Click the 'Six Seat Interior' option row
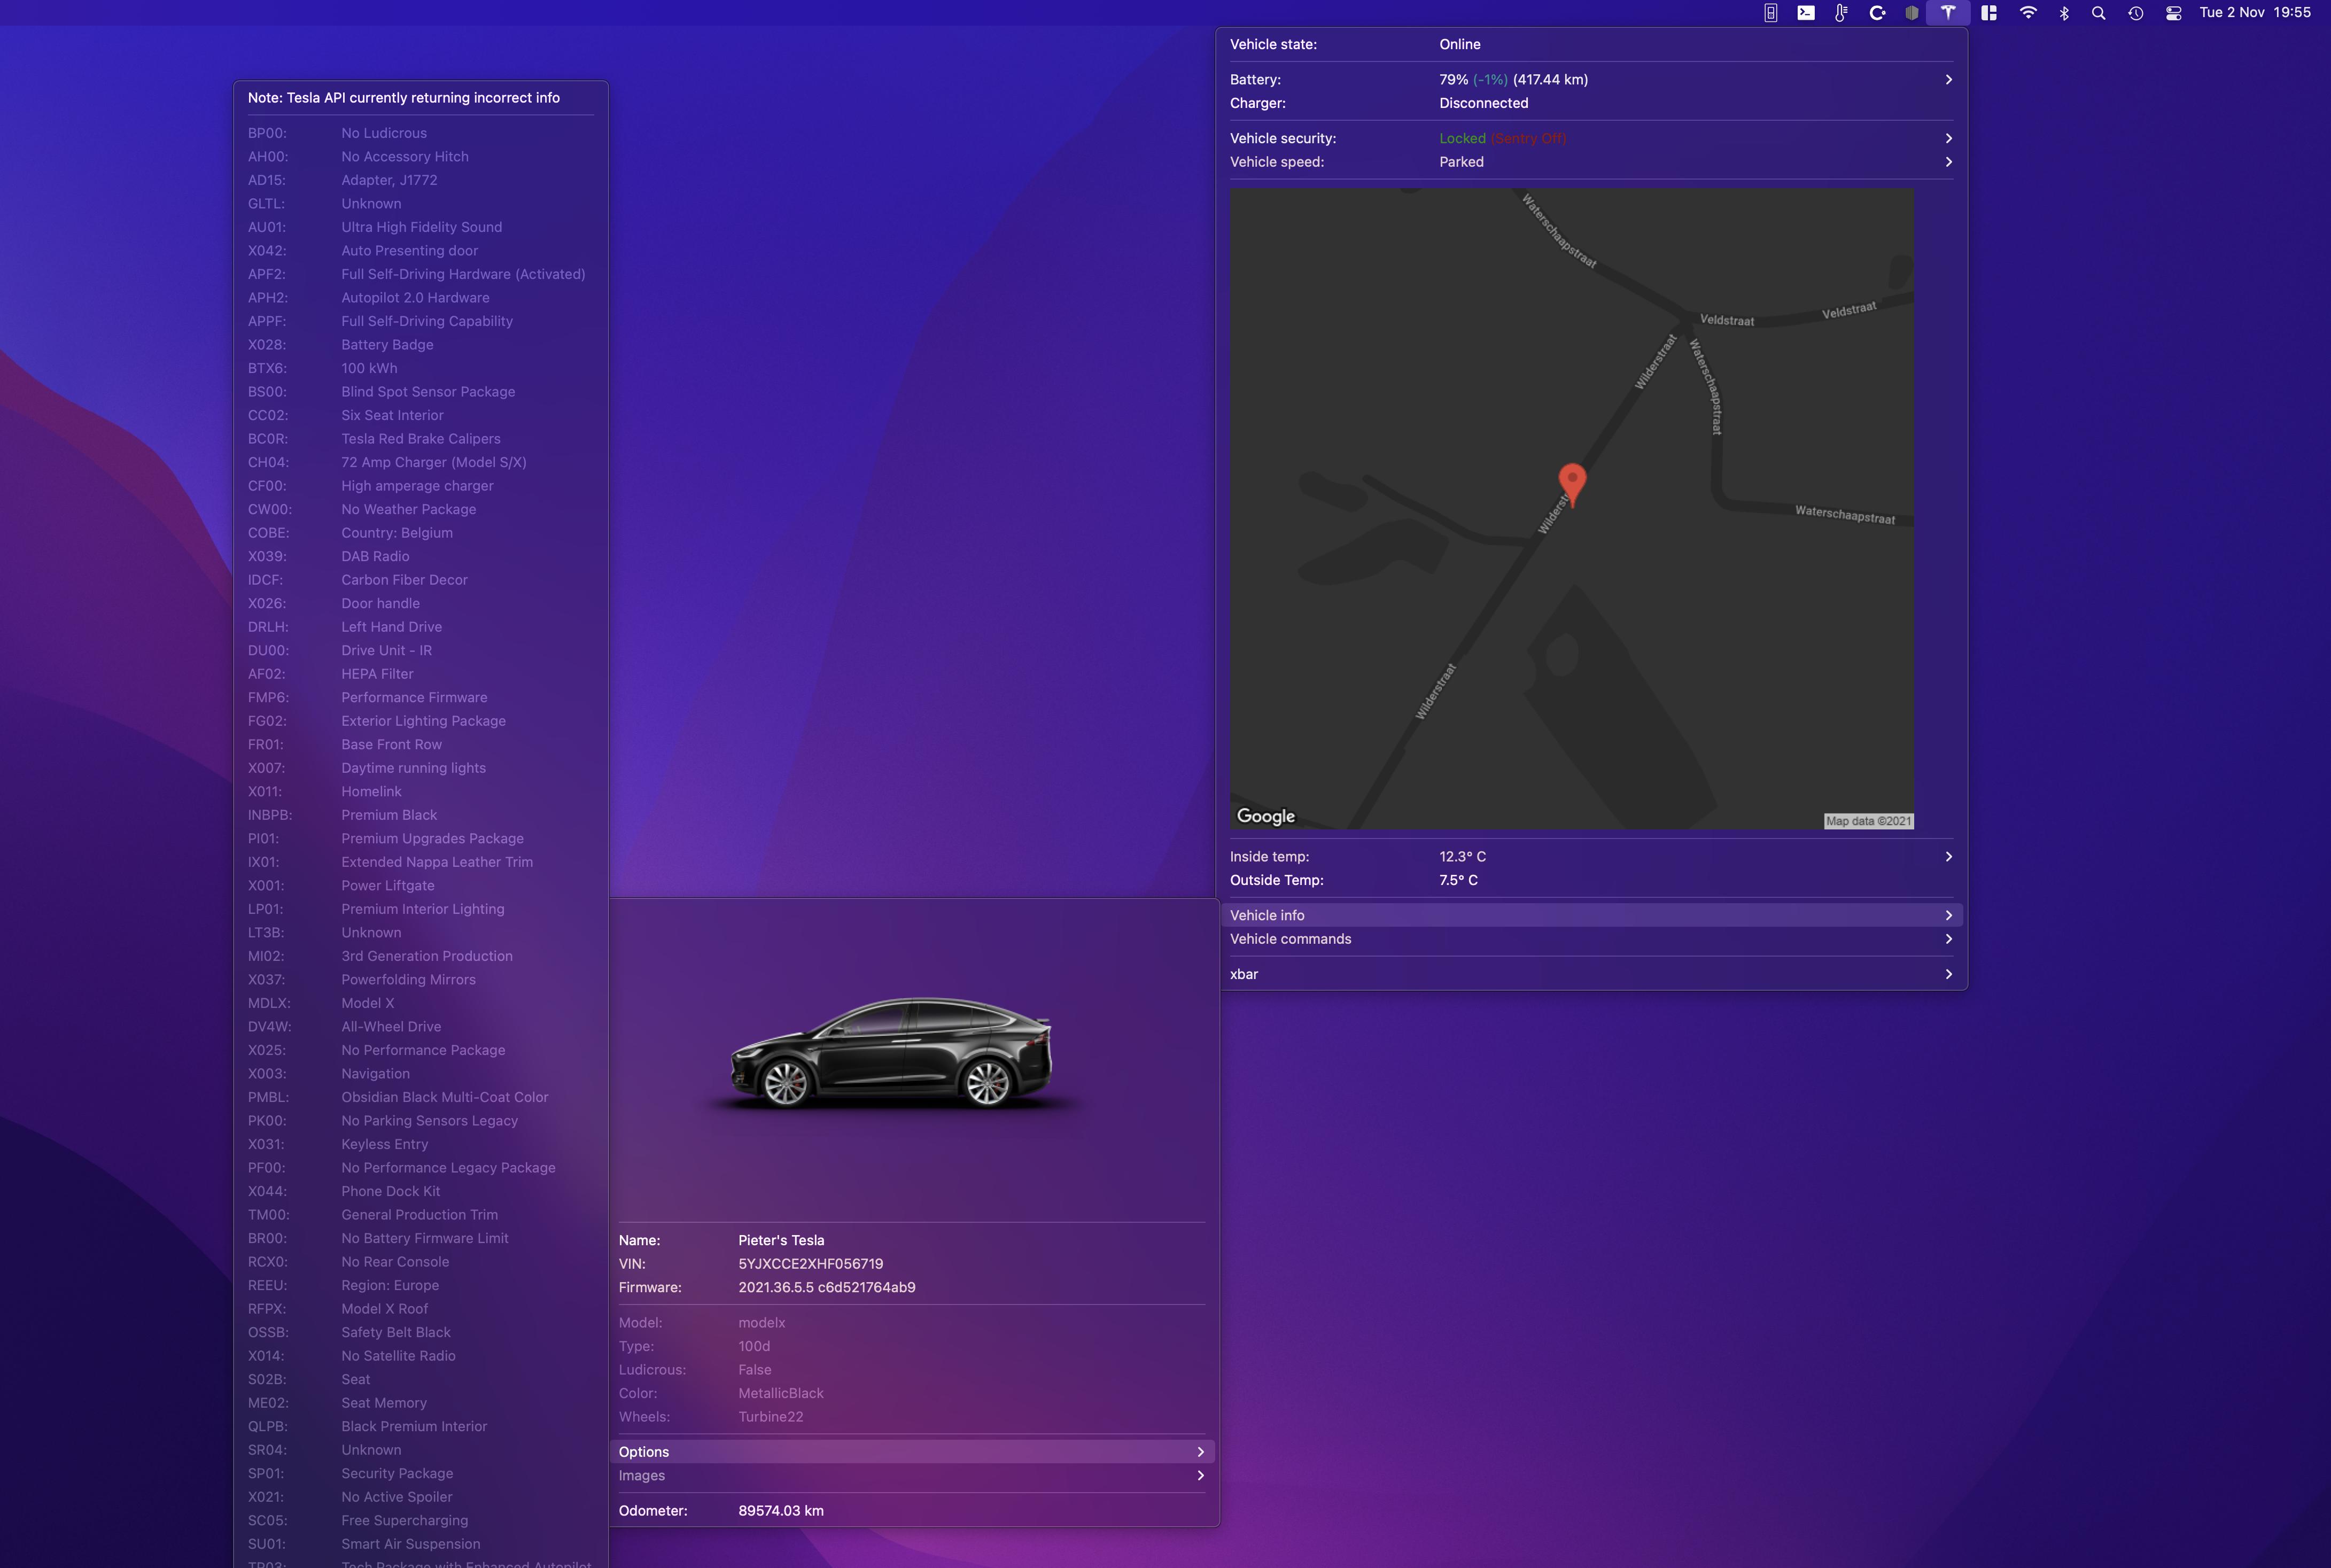The image size is (2331, 1568). pos(421,415)
